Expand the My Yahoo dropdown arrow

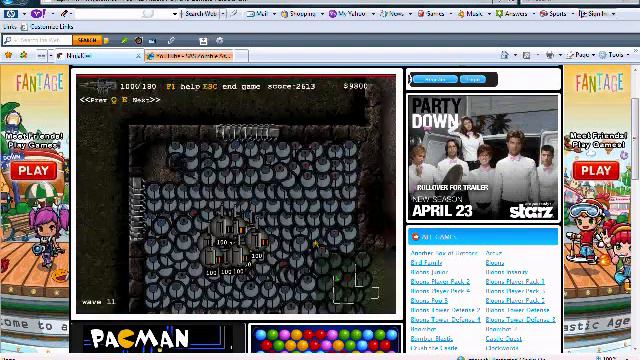tap(373, 14)
